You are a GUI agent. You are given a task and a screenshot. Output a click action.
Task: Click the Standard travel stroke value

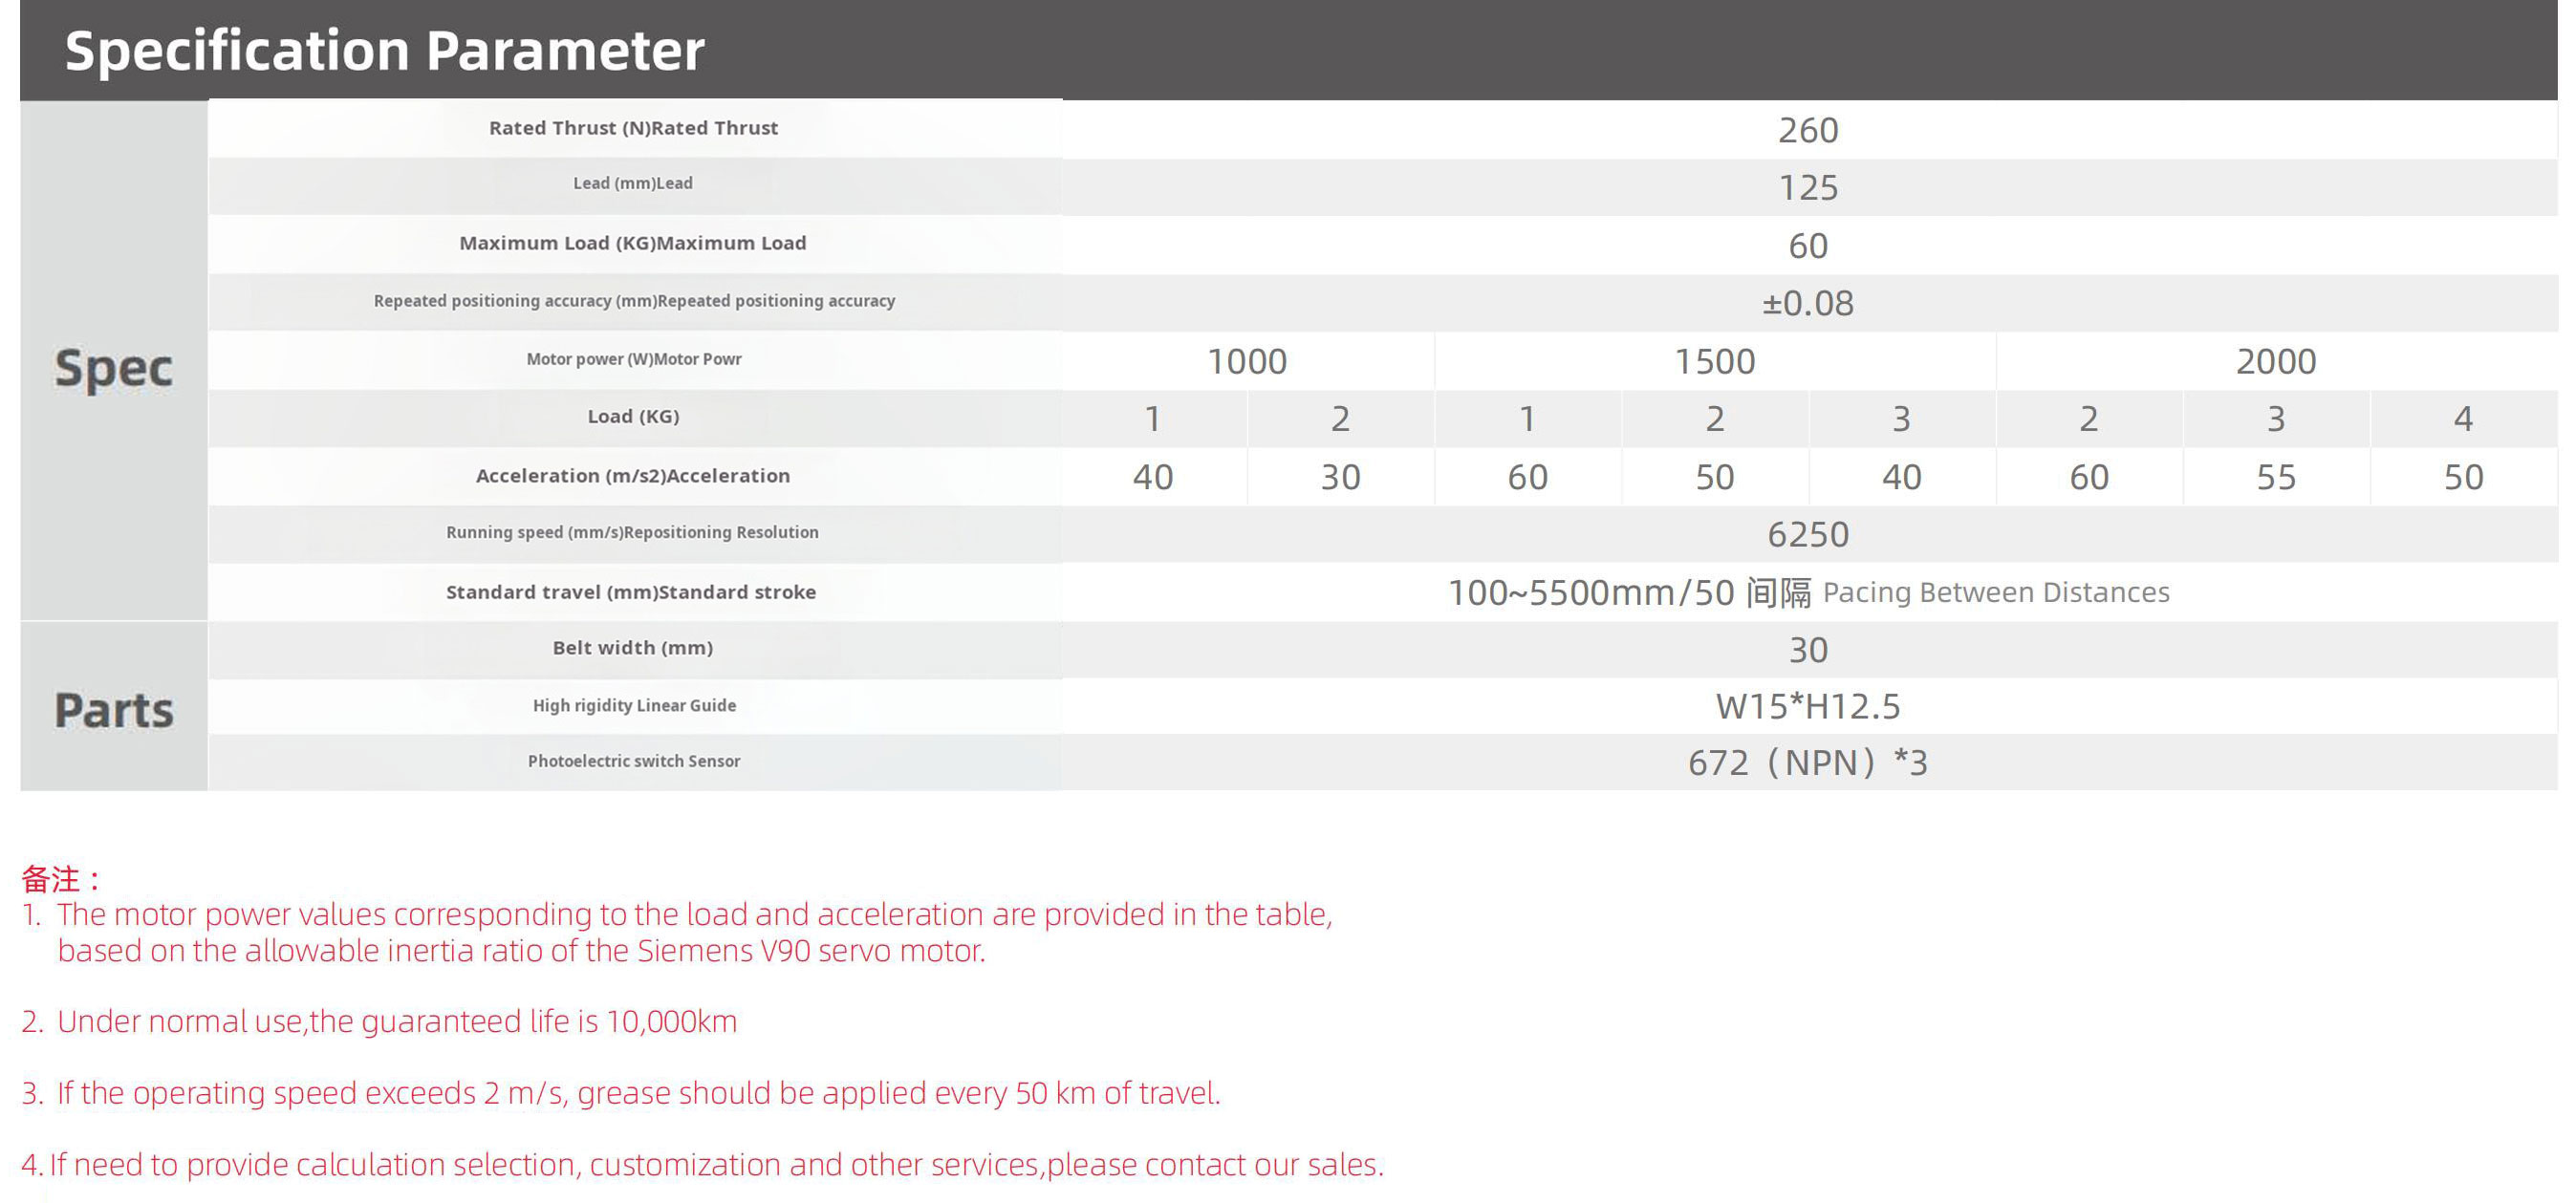(1807, 592)
